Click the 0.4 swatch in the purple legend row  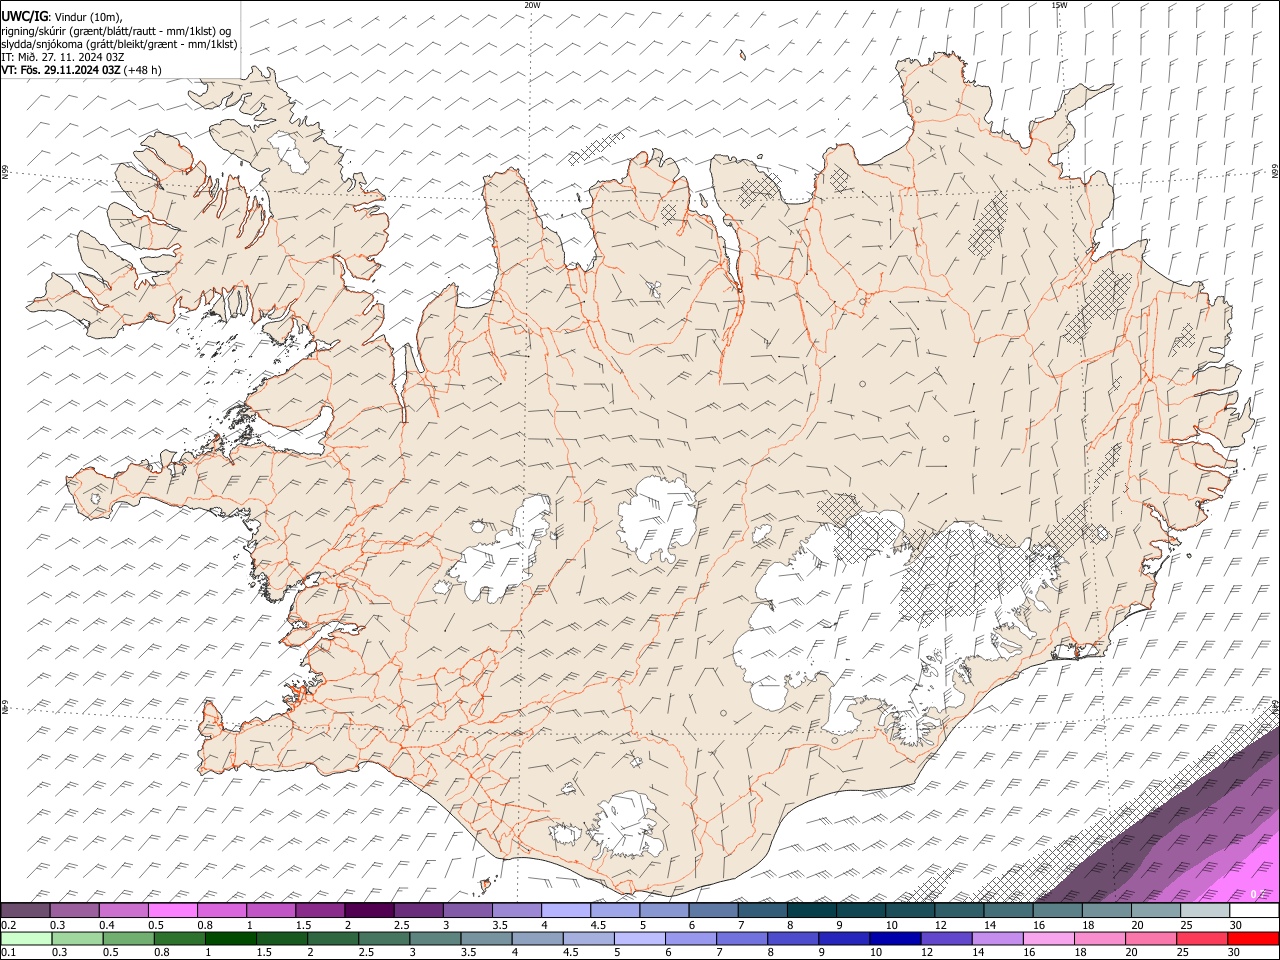[x=123, y=911]
